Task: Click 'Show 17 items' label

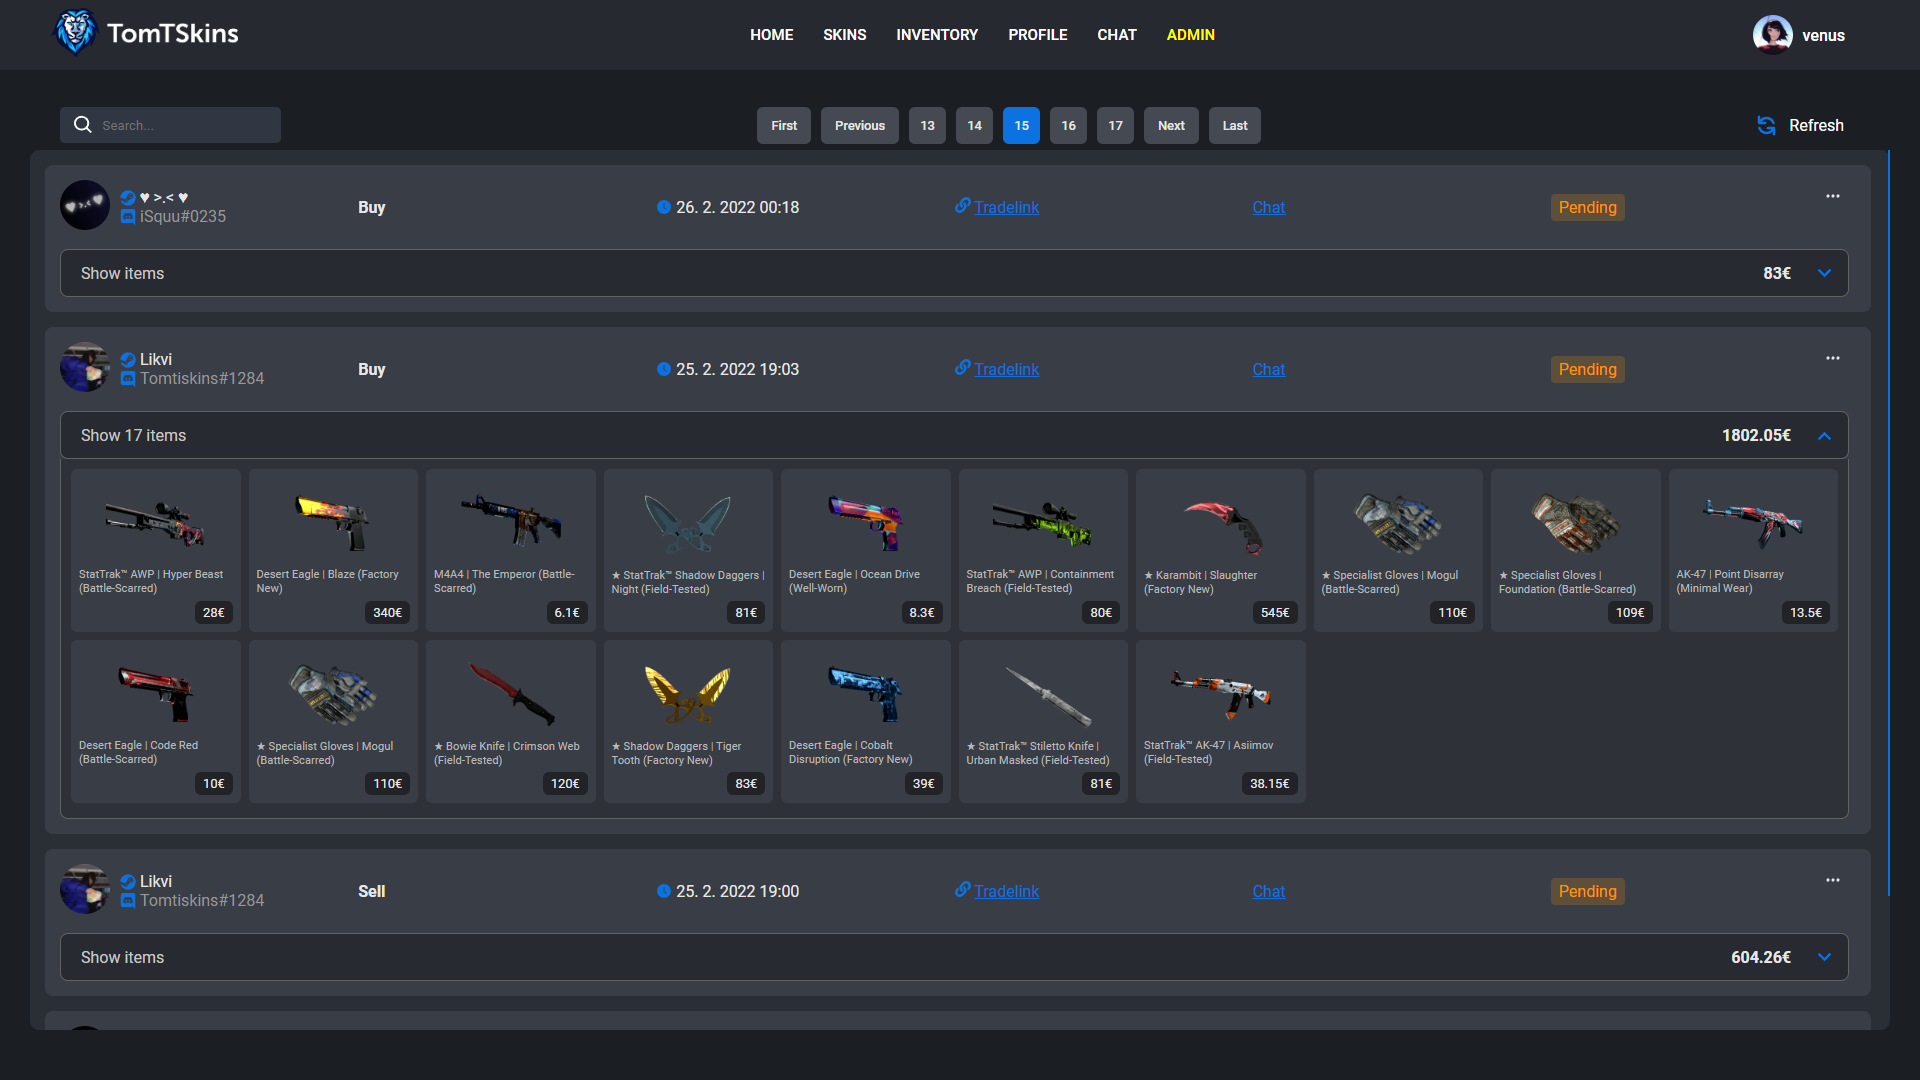Action: [133, 435]
